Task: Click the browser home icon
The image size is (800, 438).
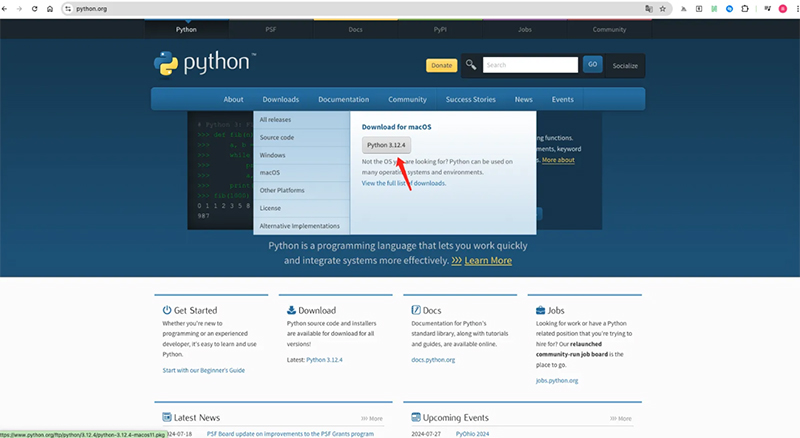Action: (x=51, y=8)
